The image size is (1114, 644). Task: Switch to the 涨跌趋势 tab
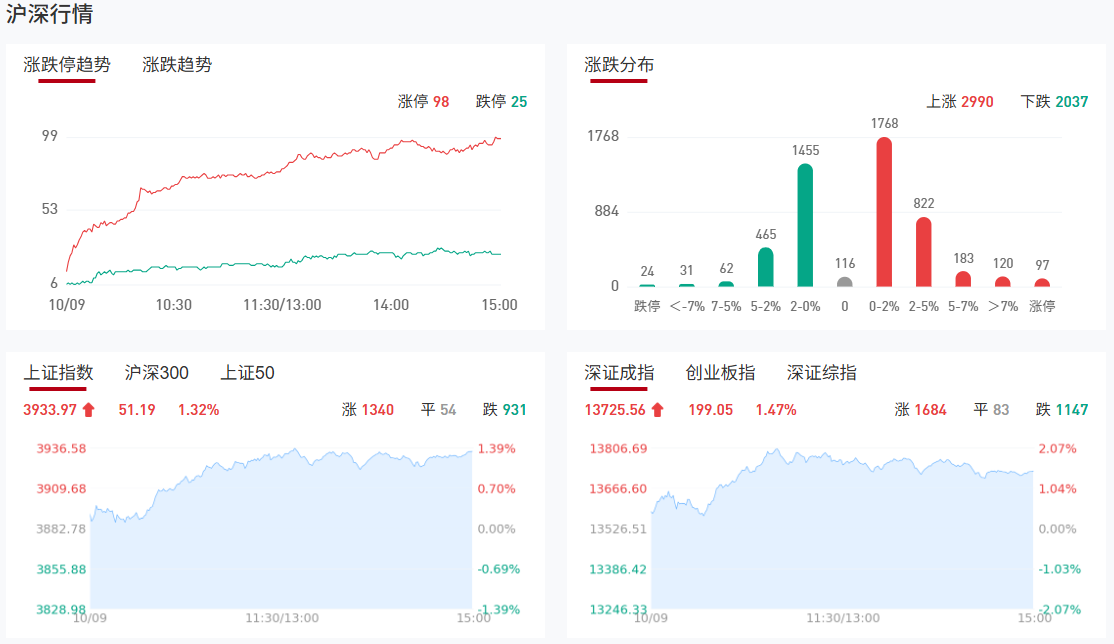point(177,65)
